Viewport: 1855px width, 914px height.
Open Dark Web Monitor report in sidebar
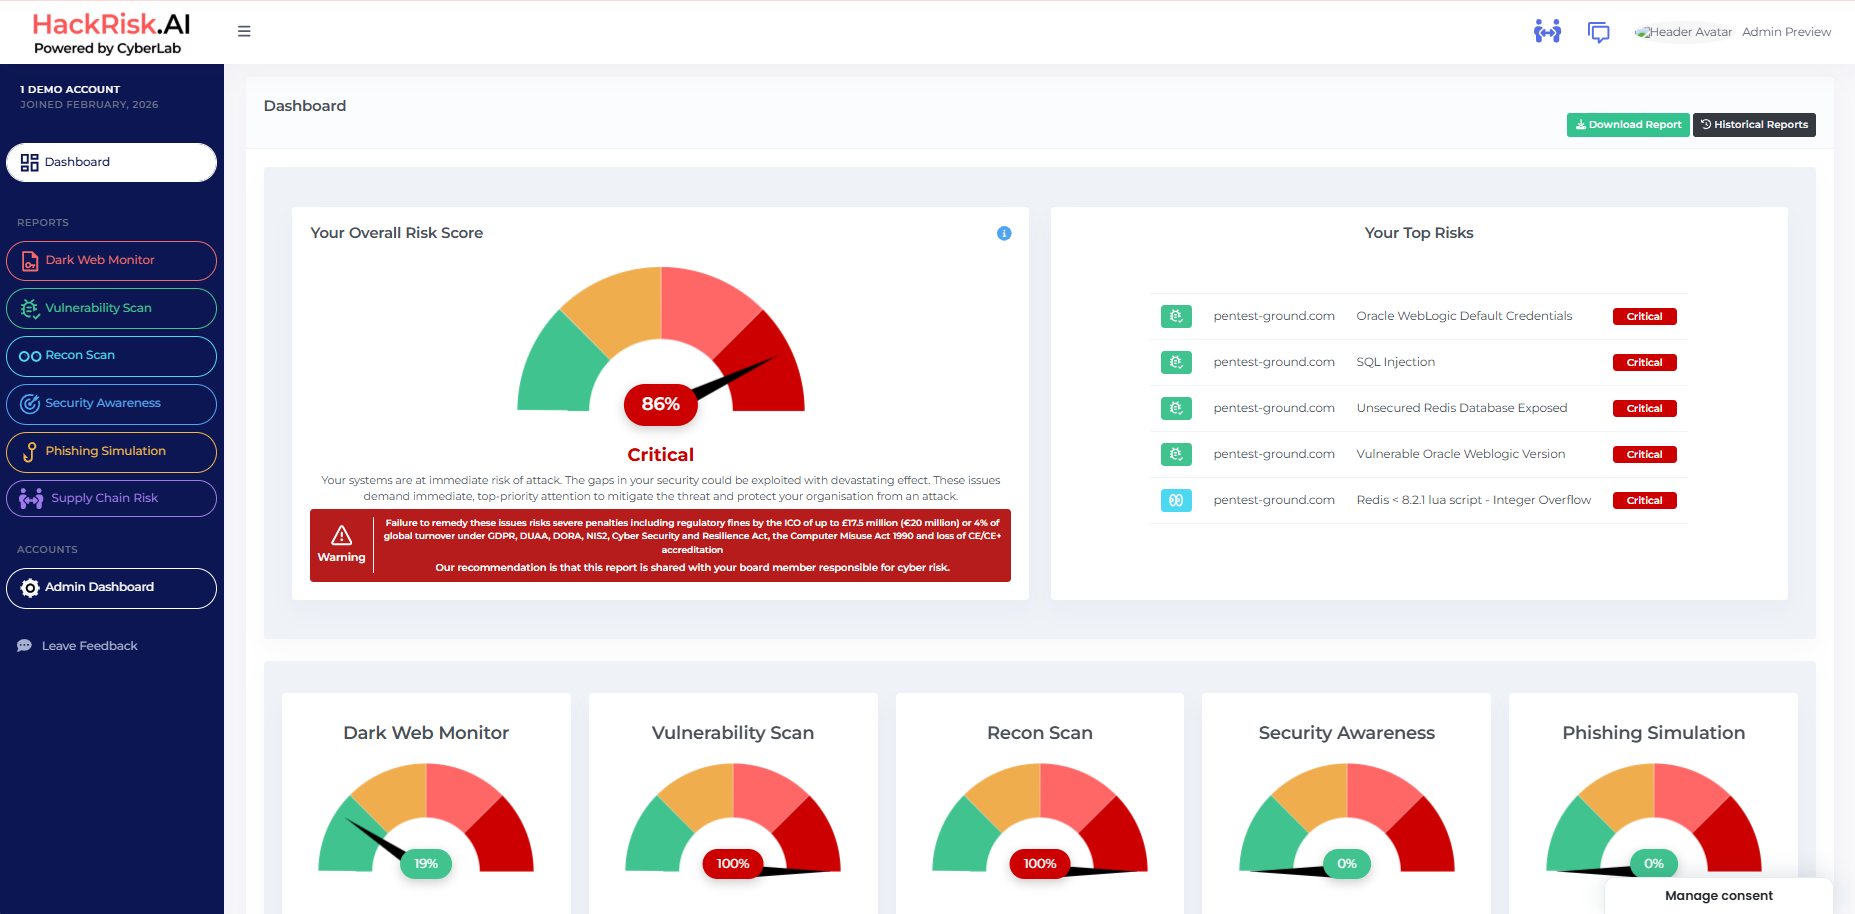click(x=111, y=260)
